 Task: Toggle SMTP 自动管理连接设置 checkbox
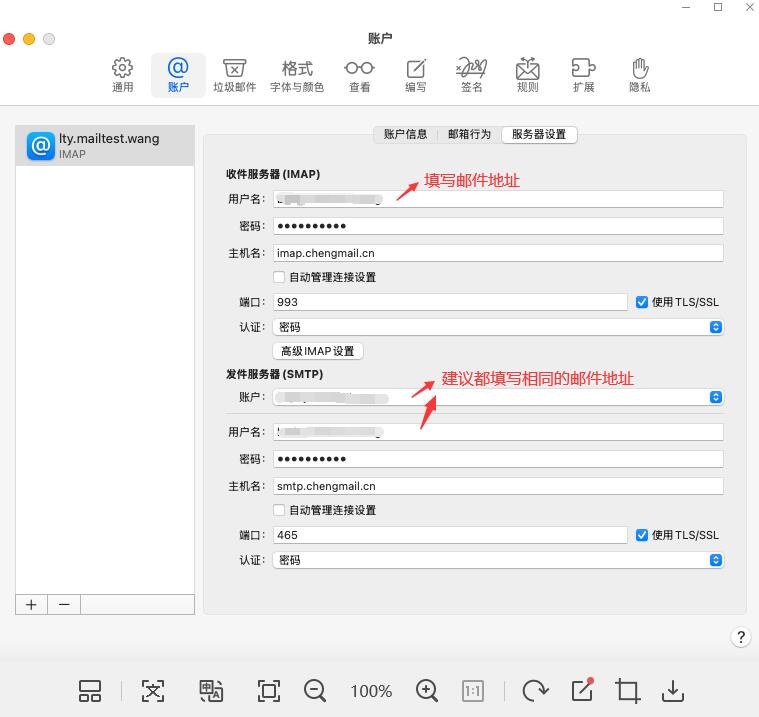279,510
